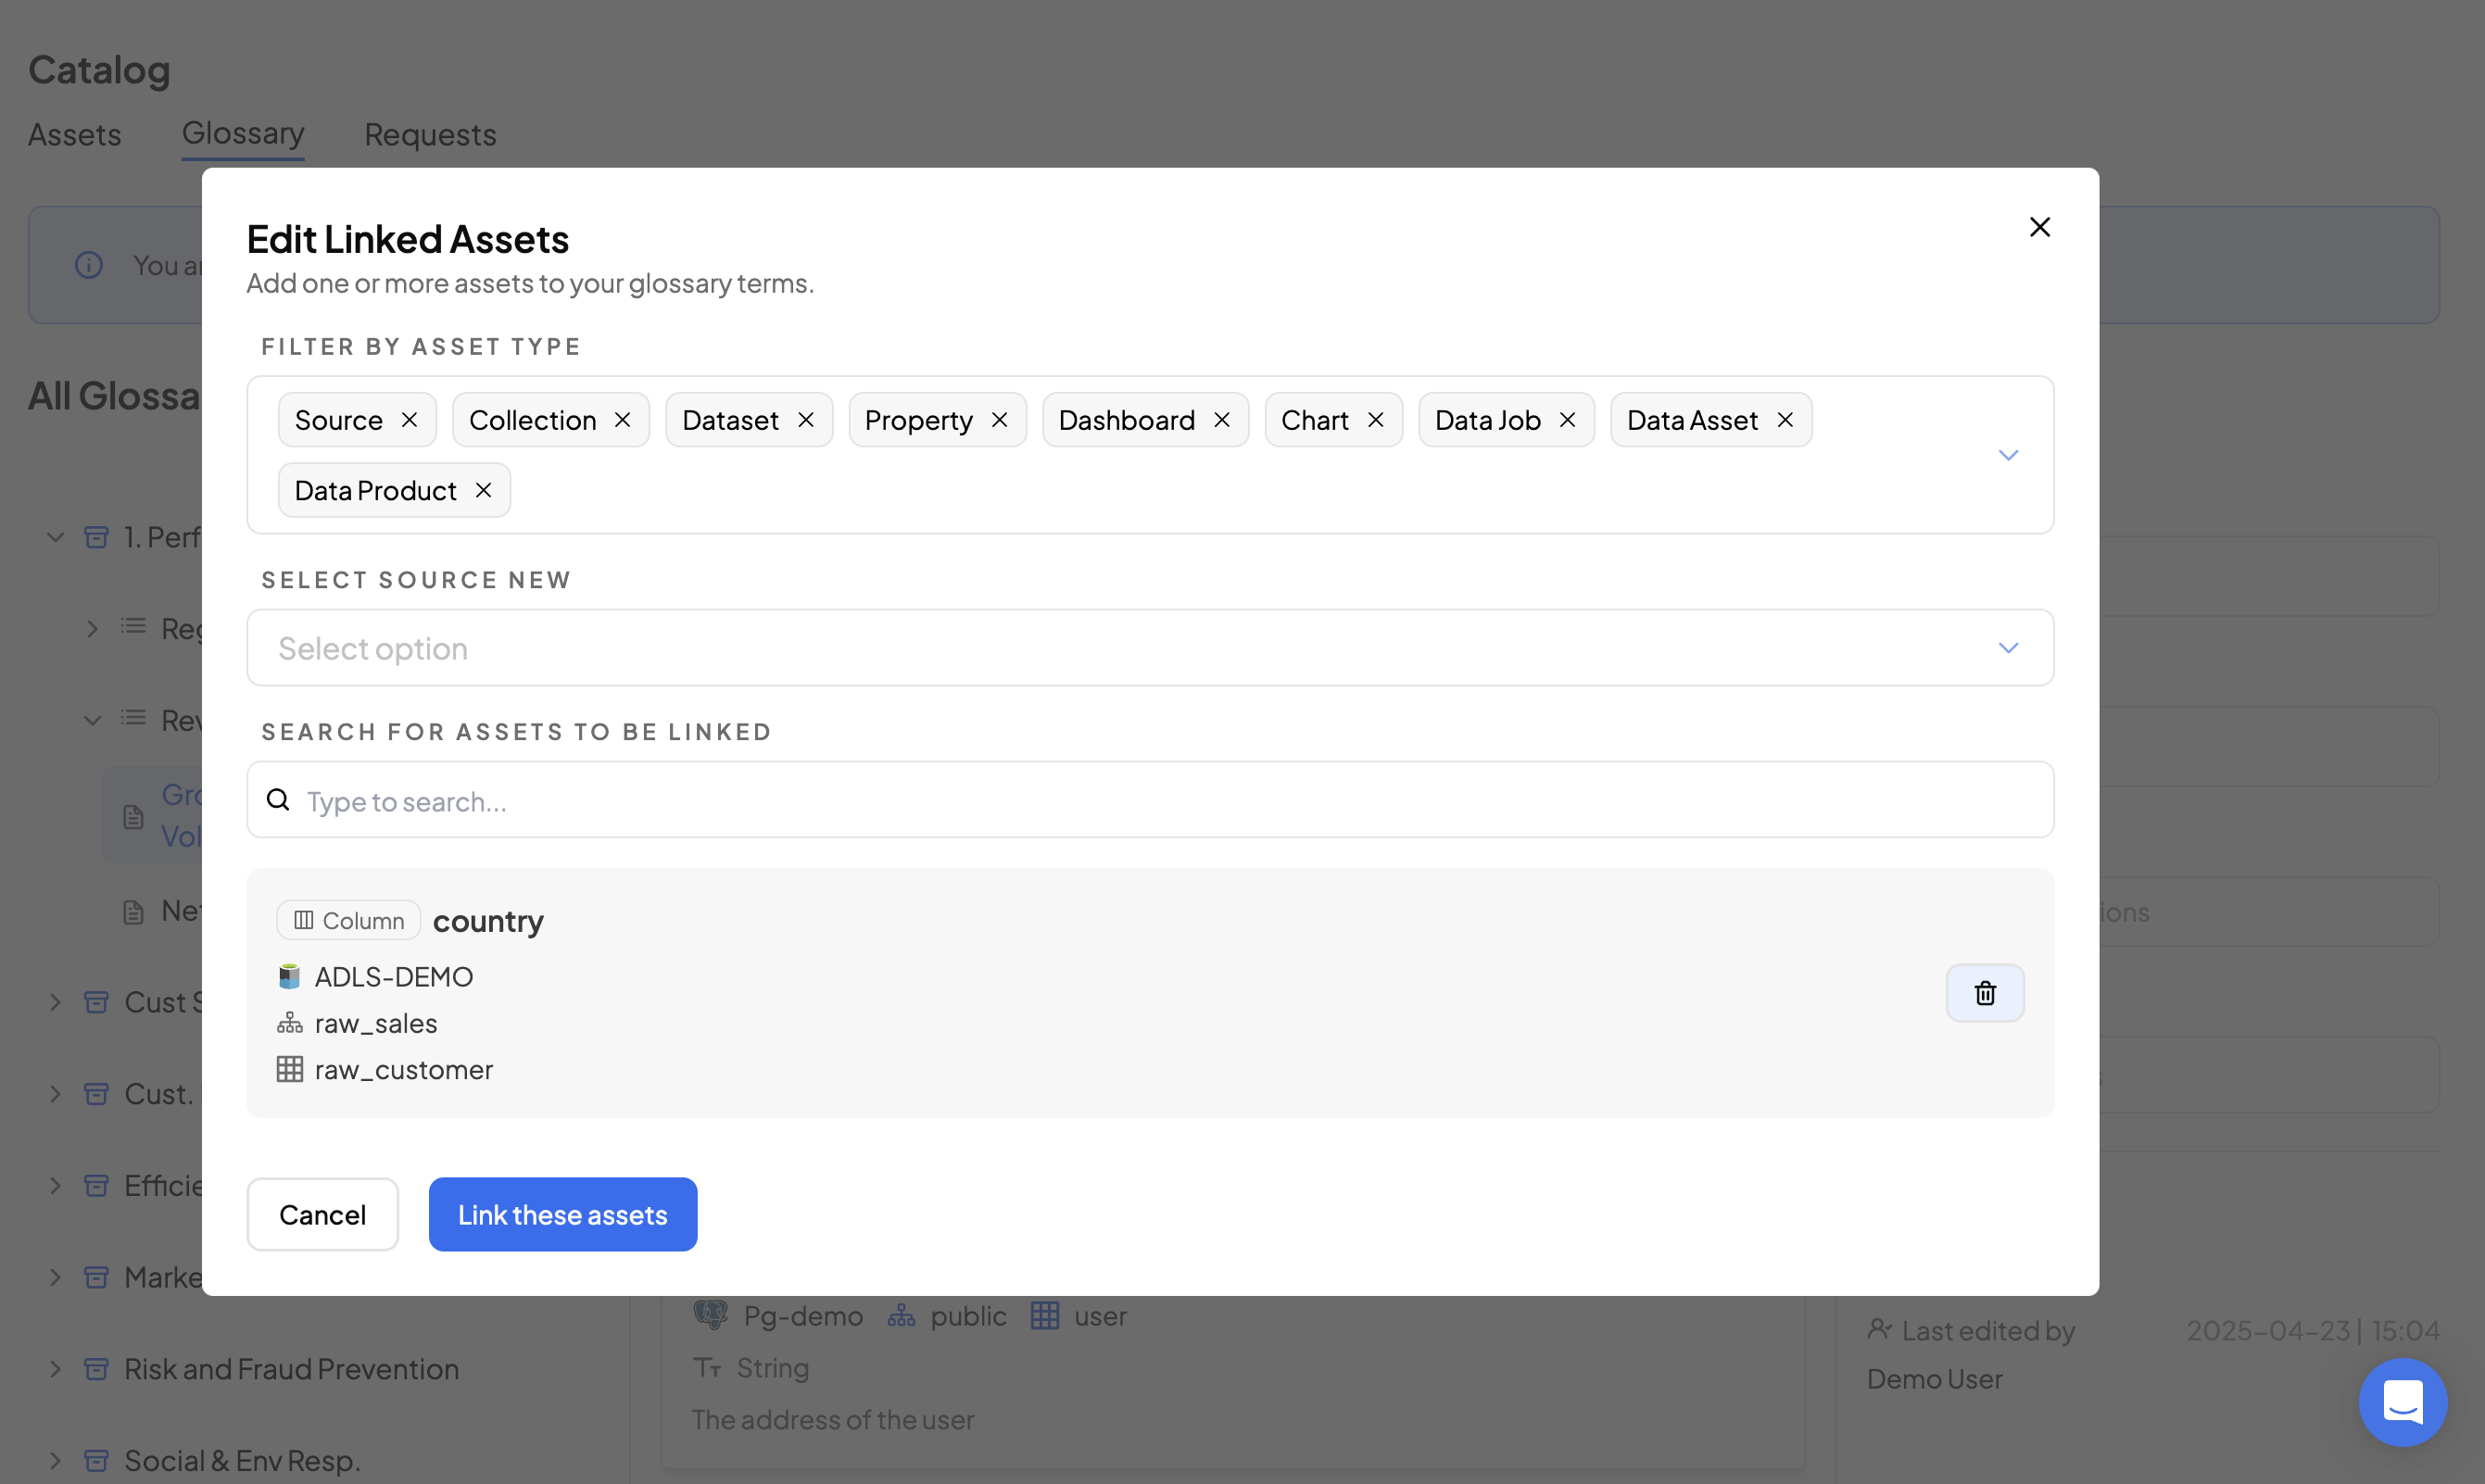Switch to the Requests tab
2485x1484 pixels.
click(x=430, y=134)
